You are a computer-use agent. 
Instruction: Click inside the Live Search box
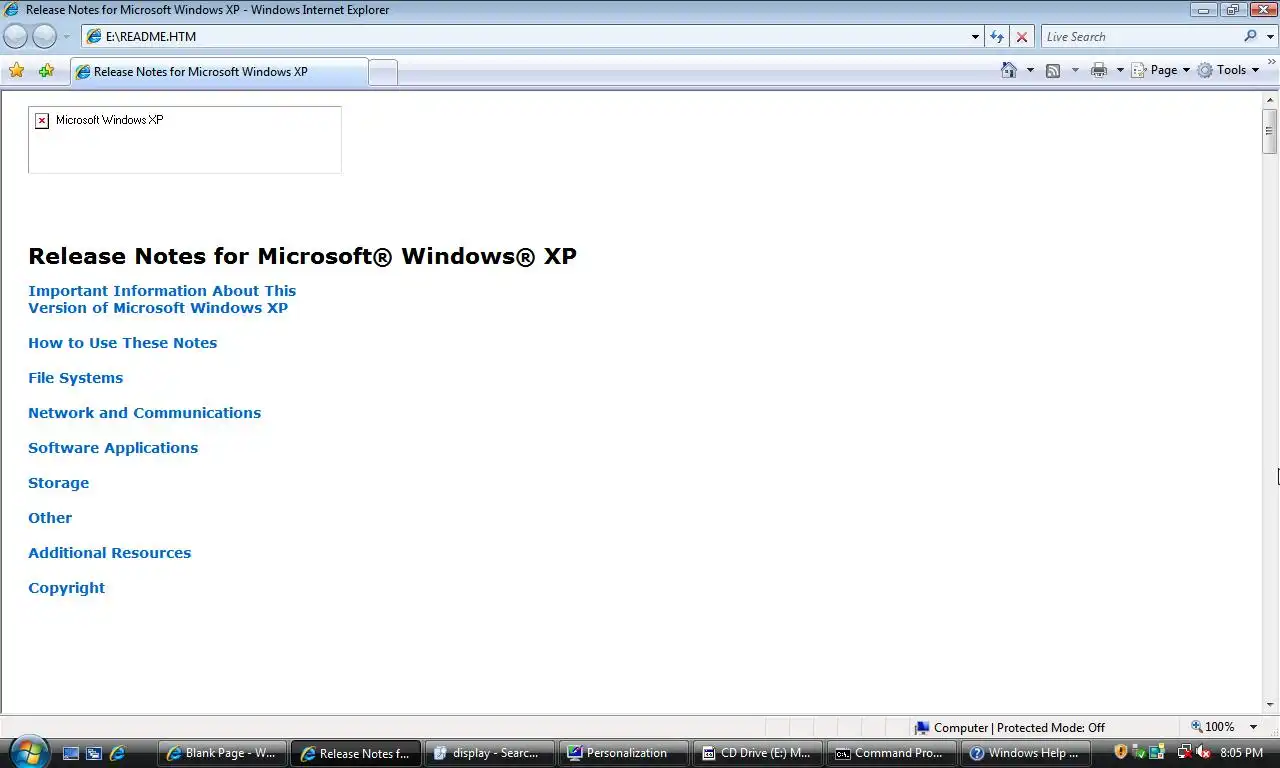tap(1140, 37)
